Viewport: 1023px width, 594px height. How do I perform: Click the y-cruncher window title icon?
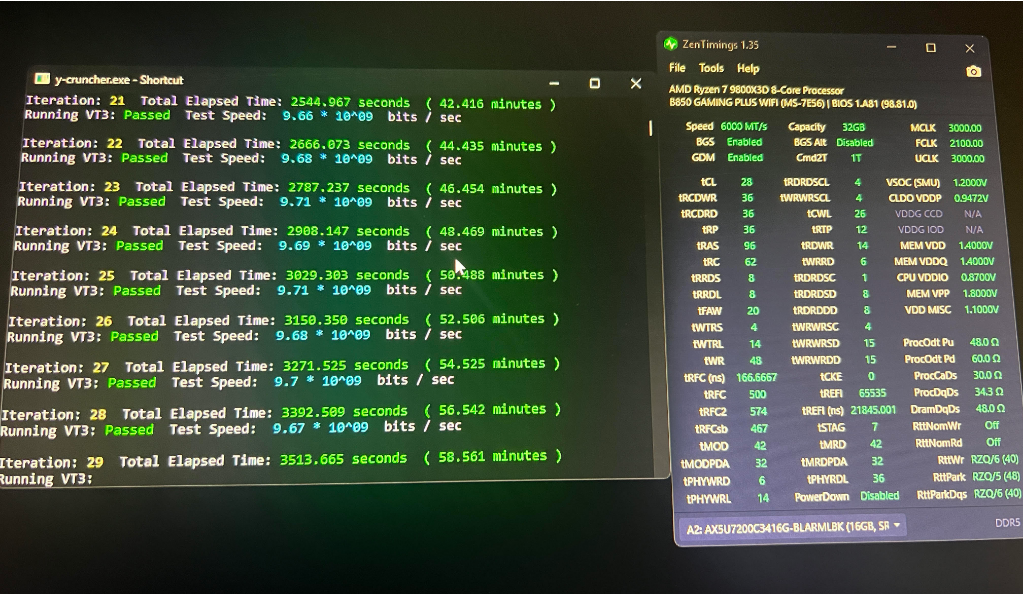[x=42, y=79]
